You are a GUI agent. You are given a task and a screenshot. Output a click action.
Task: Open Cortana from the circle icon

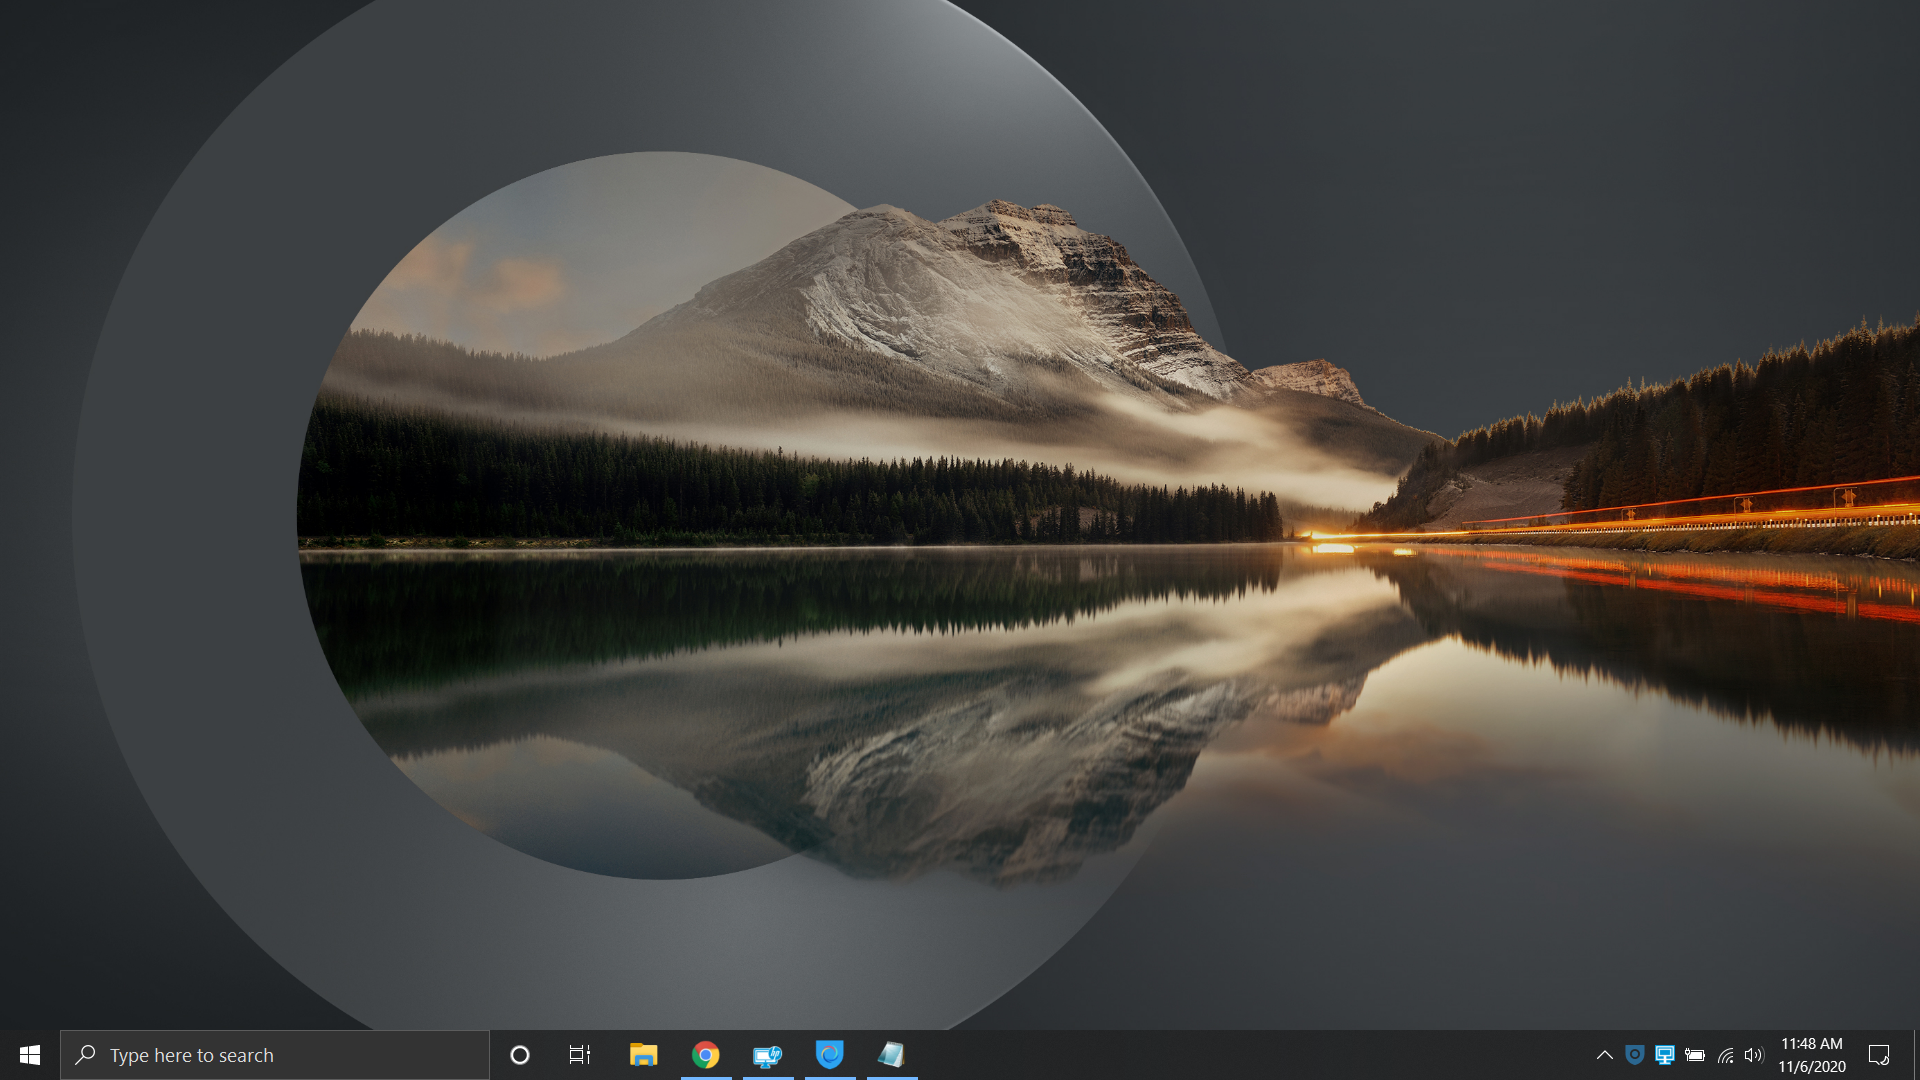[x=520, y=1055]
